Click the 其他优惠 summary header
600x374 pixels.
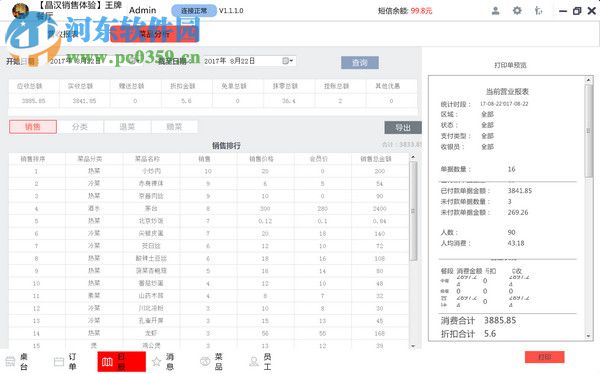coord(388,86)
